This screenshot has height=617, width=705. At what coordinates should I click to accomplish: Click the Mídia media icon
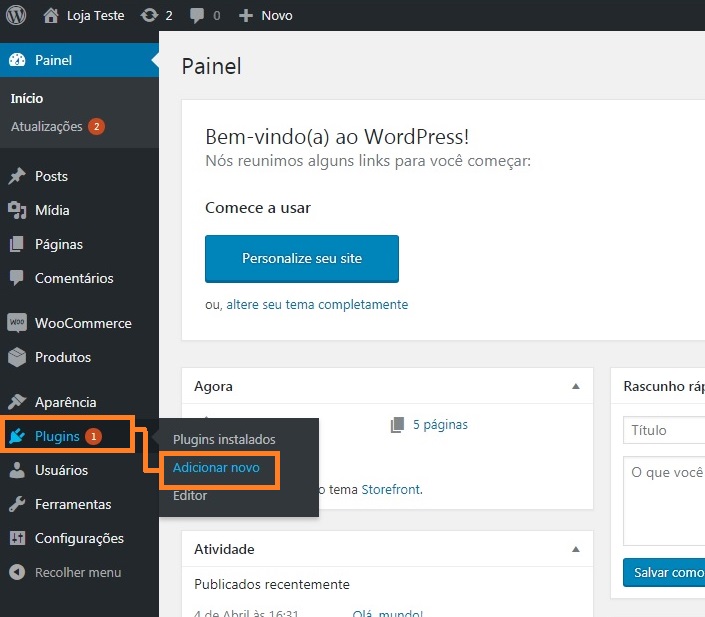pyautogui.click(x=17, y=210)
